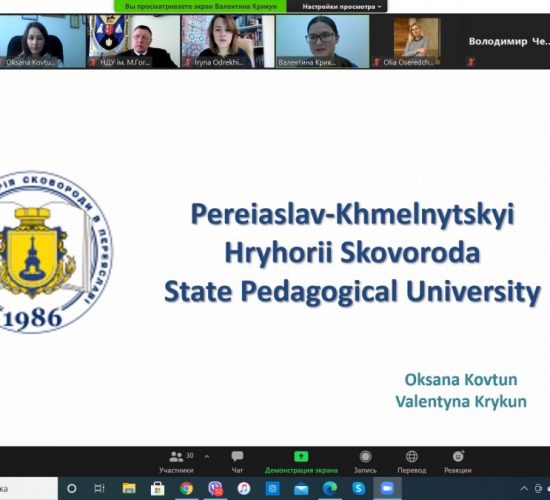Click the State Pedagogical University title line
550x500 pixels.
(352, 292)
